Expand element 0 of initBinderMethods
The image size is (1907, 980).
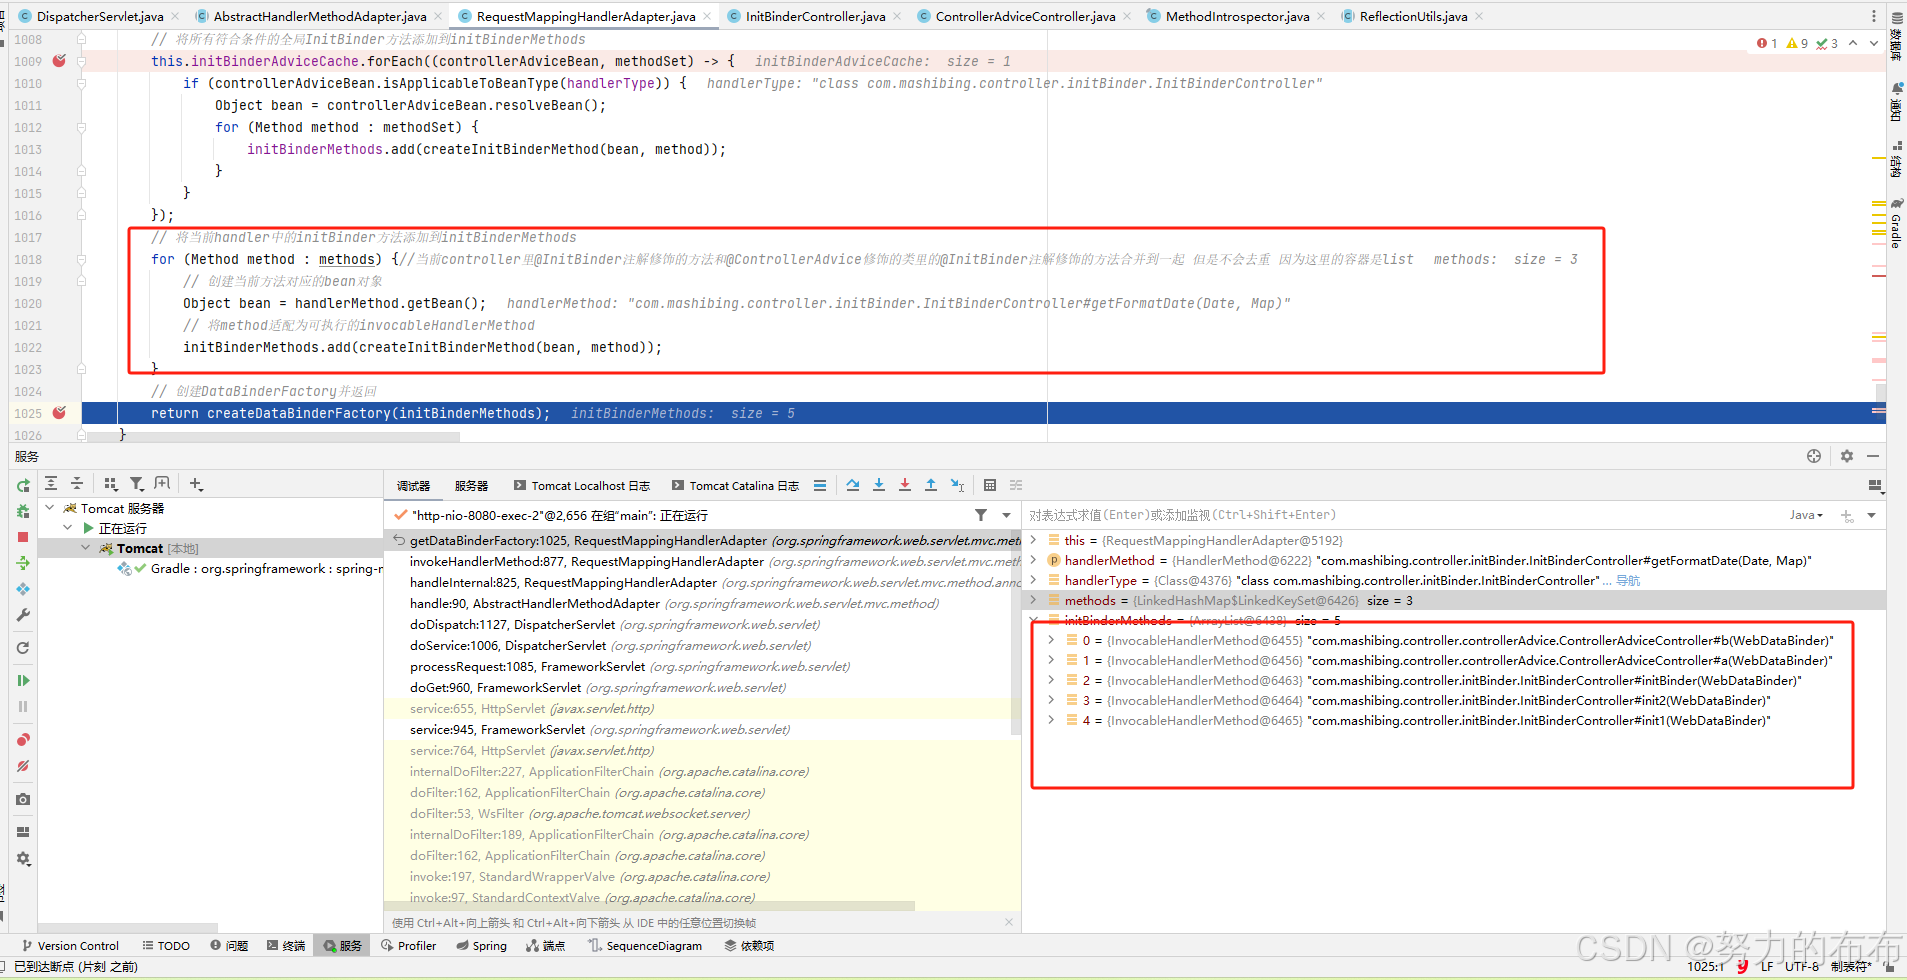point(1051,640)
